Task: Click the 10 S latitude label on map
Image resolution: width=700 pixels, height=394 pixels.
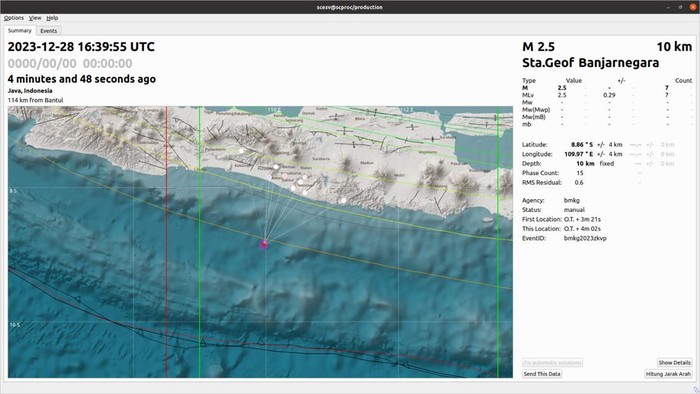Action: click(x=14, y=325)
